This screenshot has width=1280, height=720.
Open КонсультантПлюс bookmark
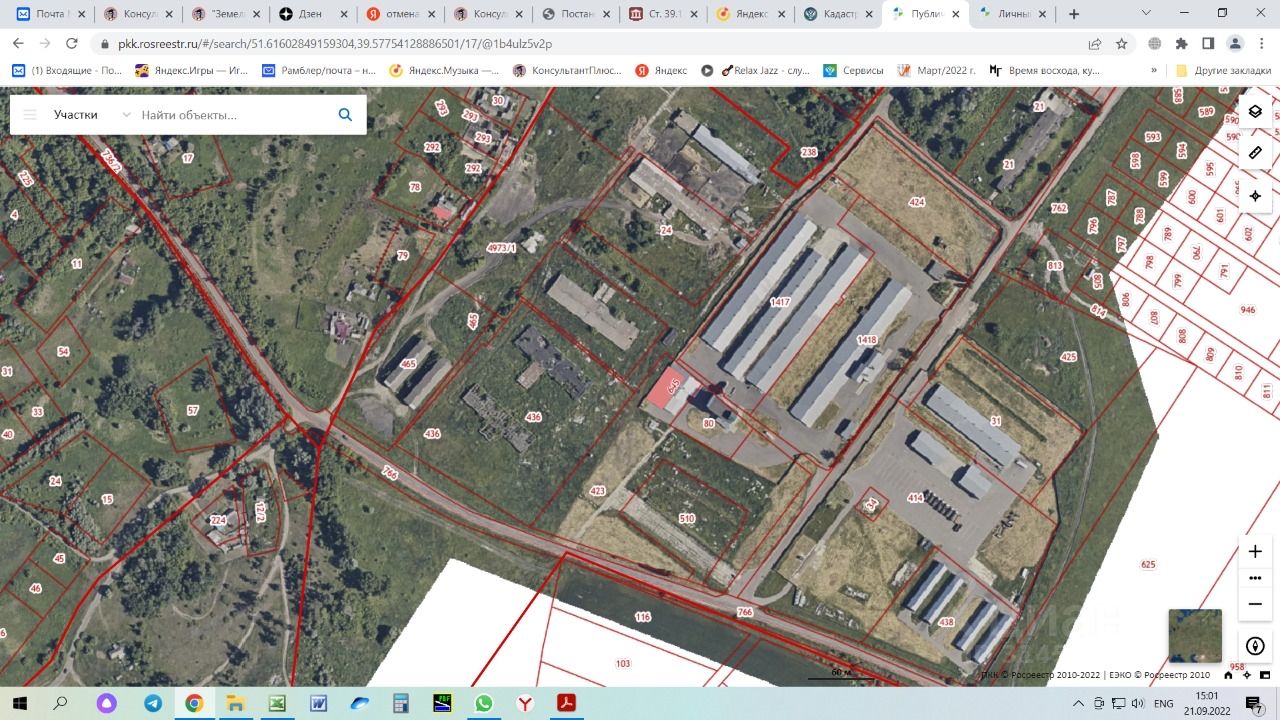[567, 71]
